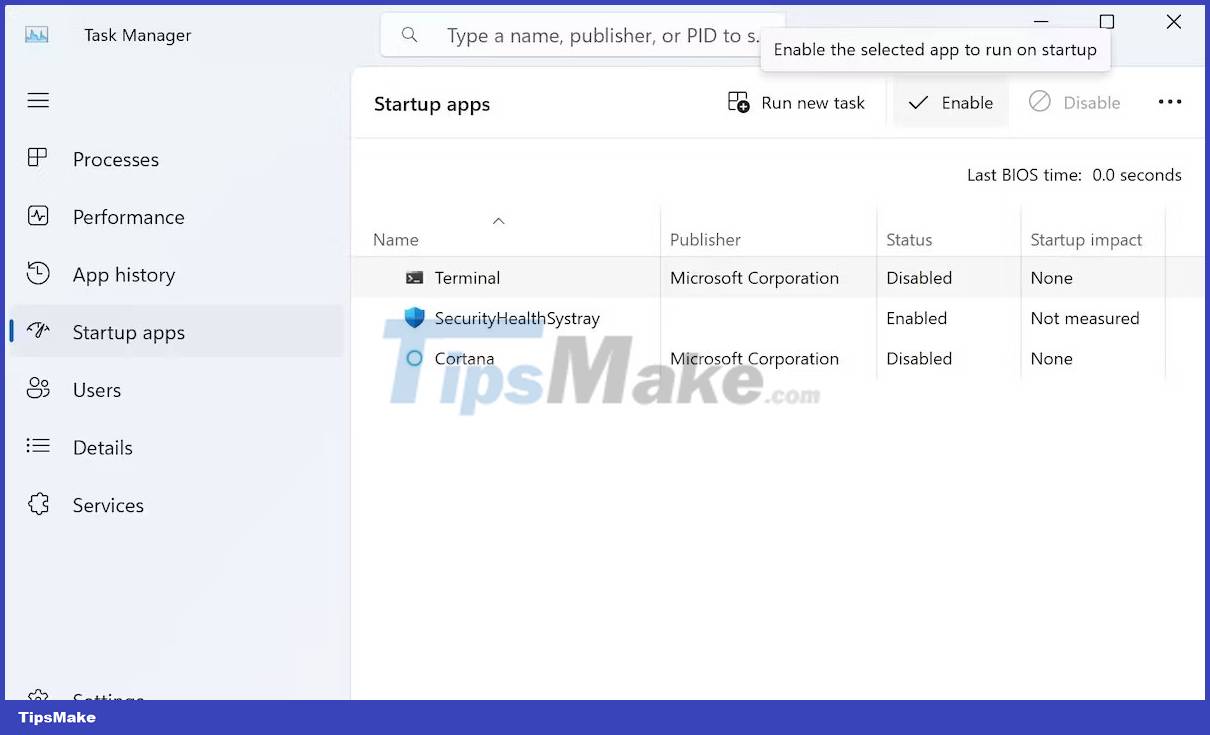Click the Last BIOS time value
Image resolution: width=1210 pixels, height=735 pixels.
click(1137, 175)
